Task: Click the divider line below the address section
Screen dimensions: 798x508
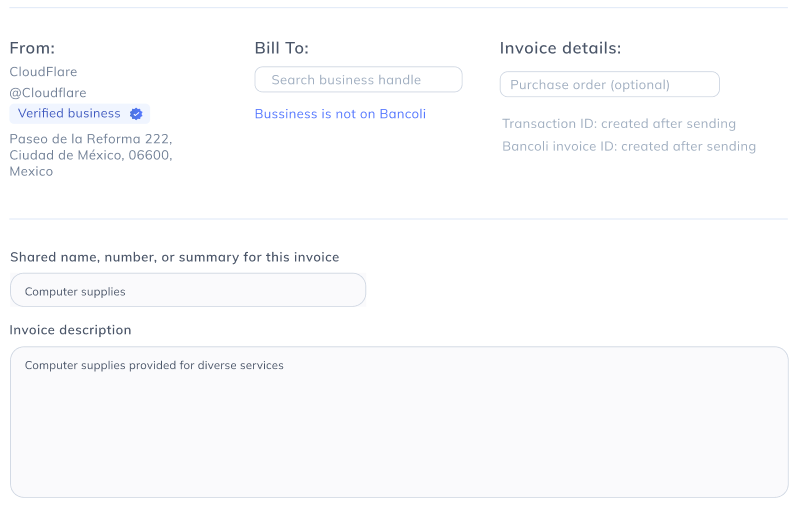Action: pyautogui.click(x=399, y=219)
